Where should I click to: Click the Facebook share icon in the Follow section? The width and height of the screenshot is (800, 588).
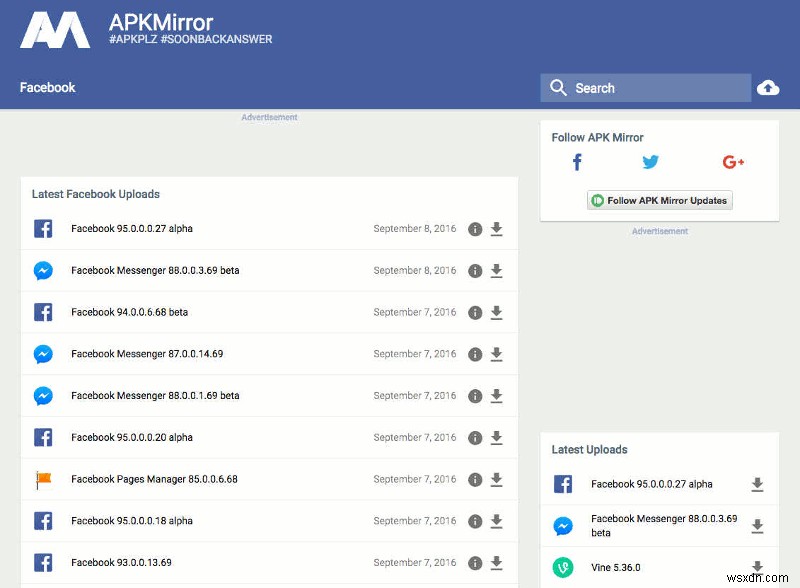click(577, 161)
